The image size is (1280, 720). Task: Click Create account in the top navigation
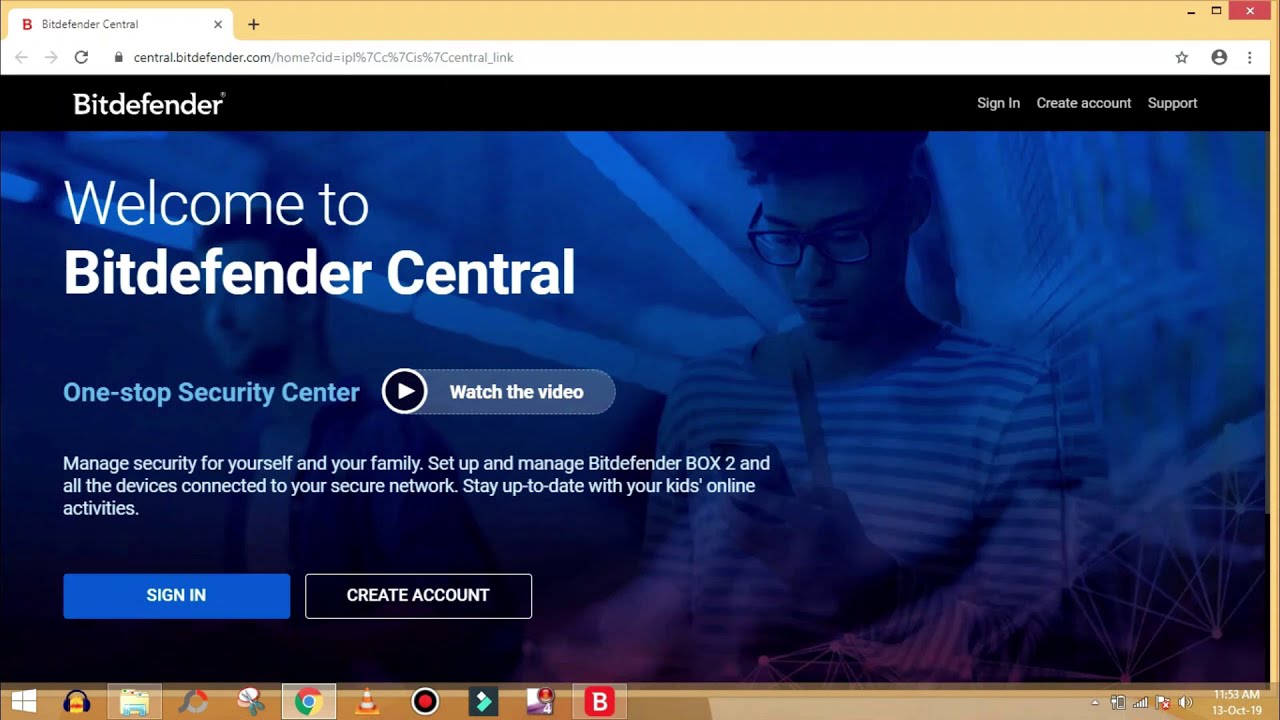pyautogui.click(x=1084, y=103)
